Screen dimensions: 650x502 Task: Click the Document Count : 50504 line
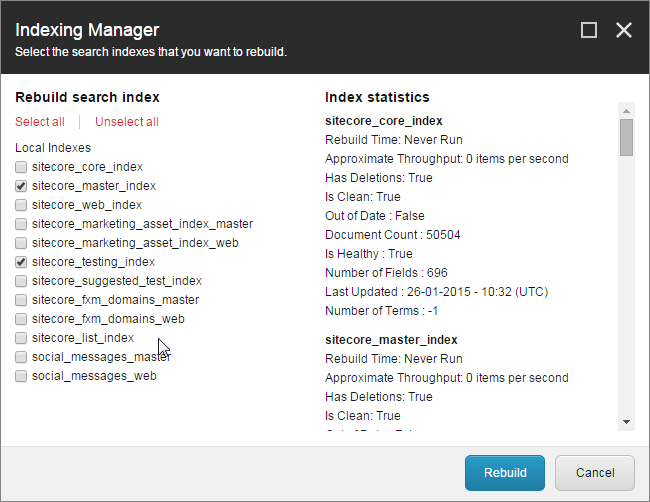click(x=393, y=235)
